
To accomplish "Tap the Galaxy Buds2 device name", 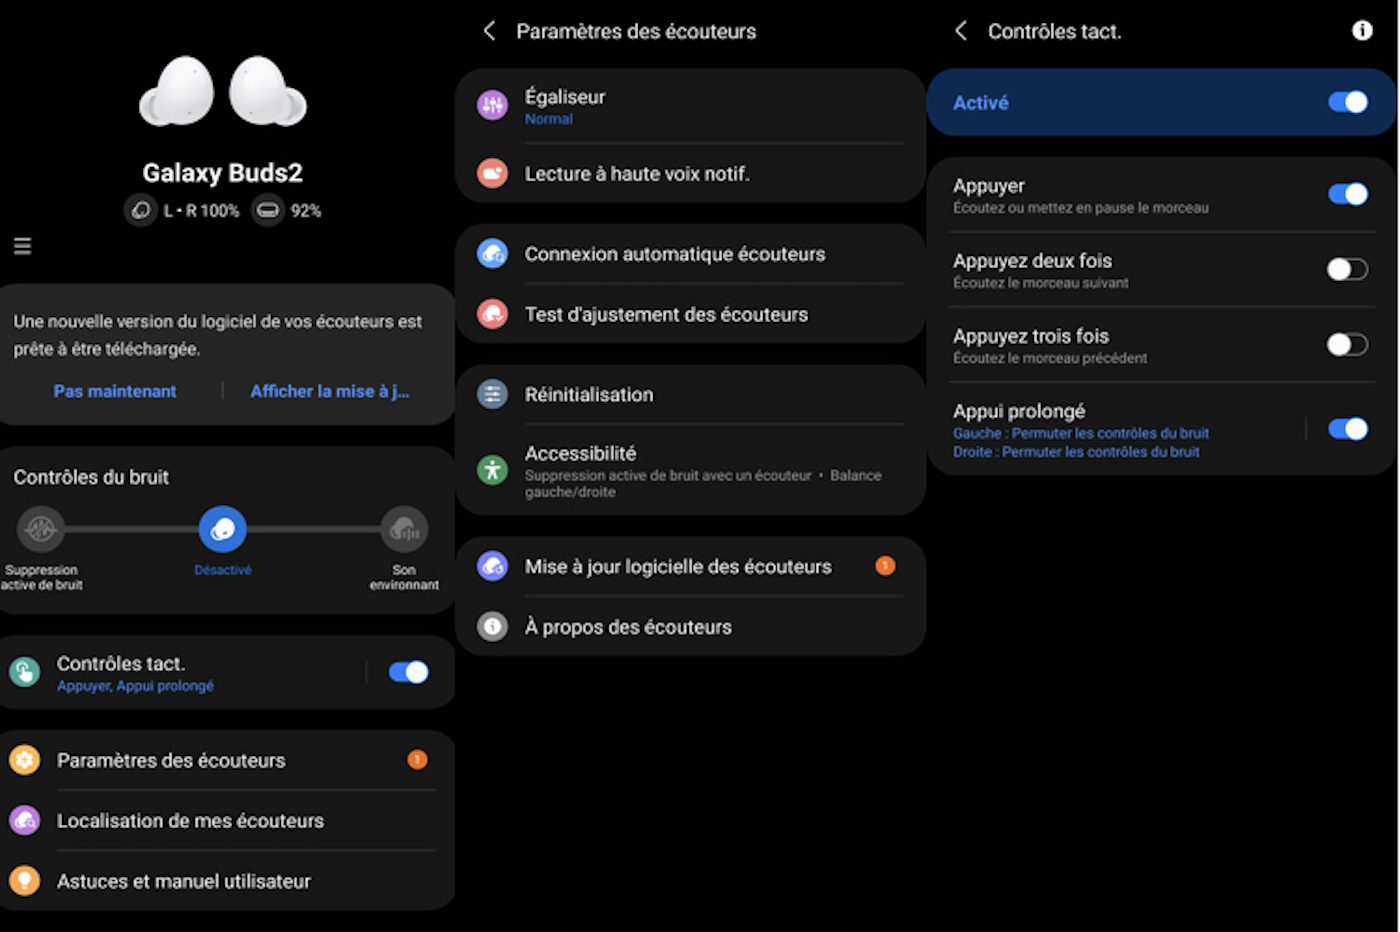I will pyautogui.click(x=222, y=173).
